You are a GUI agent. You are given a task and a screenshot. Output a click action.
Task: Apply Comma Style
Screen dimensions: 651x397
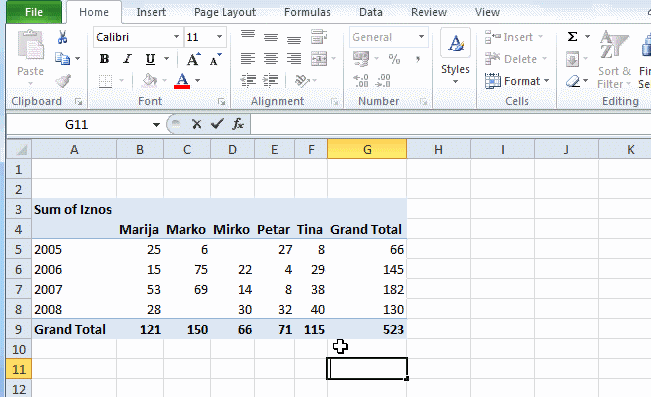[418, 59]
